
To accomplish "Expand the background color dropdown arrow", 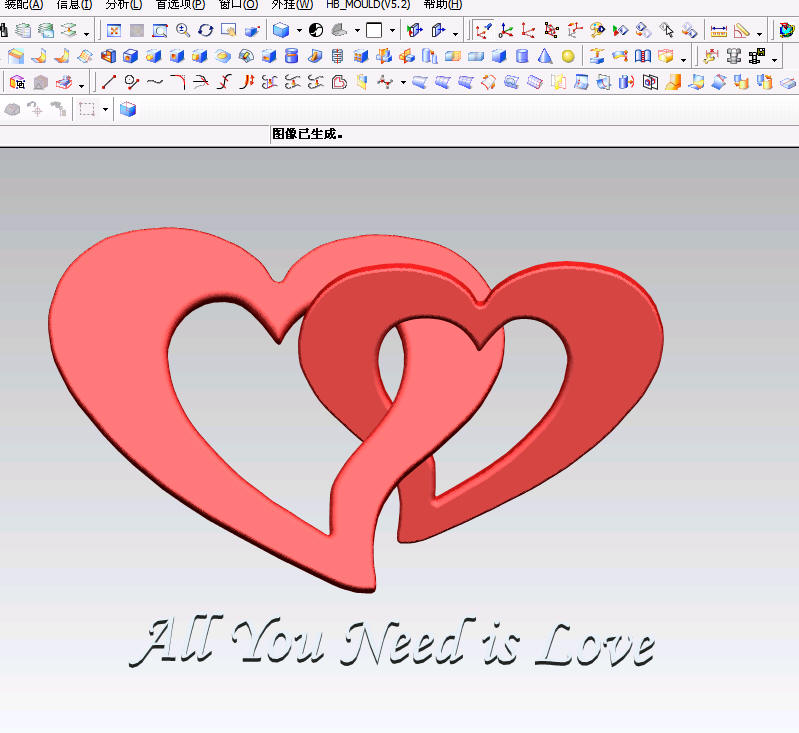I will point(392,31).
